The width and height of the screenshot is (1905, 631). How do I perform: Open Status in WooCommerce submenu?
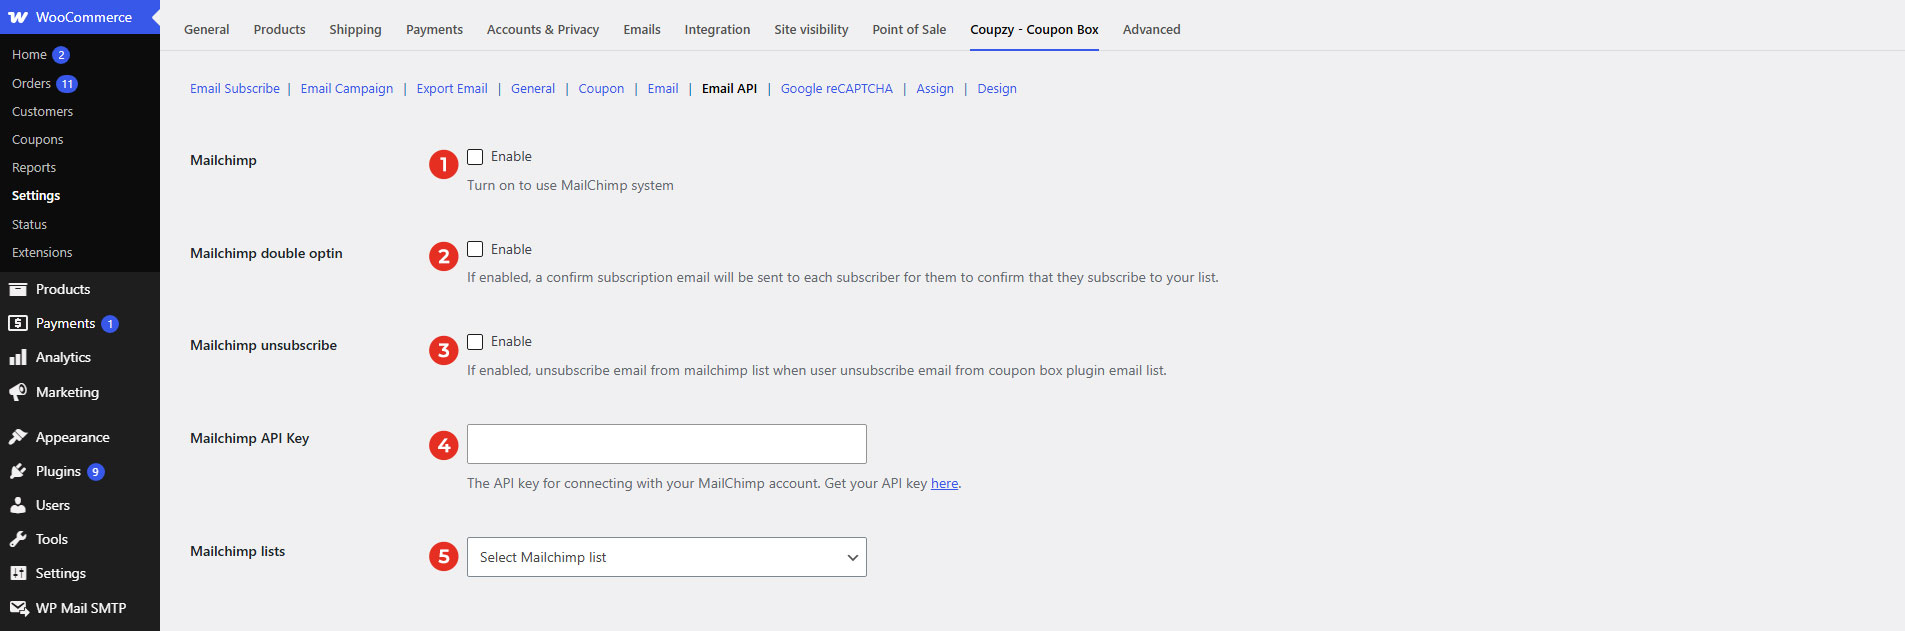pyautogui.click(x=29, y=224)
